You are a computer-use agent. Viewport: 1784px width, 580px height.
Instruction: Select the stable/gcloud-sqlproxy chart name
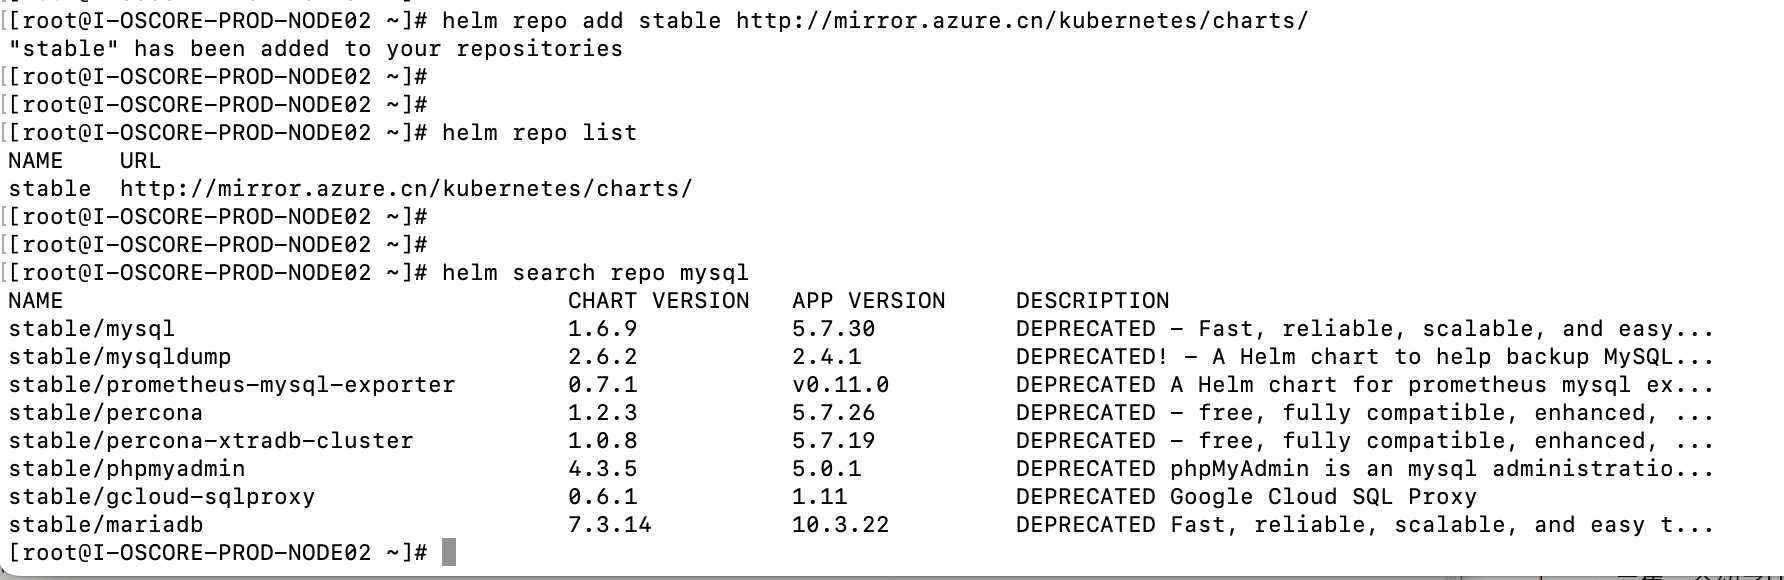pos(162,497)
